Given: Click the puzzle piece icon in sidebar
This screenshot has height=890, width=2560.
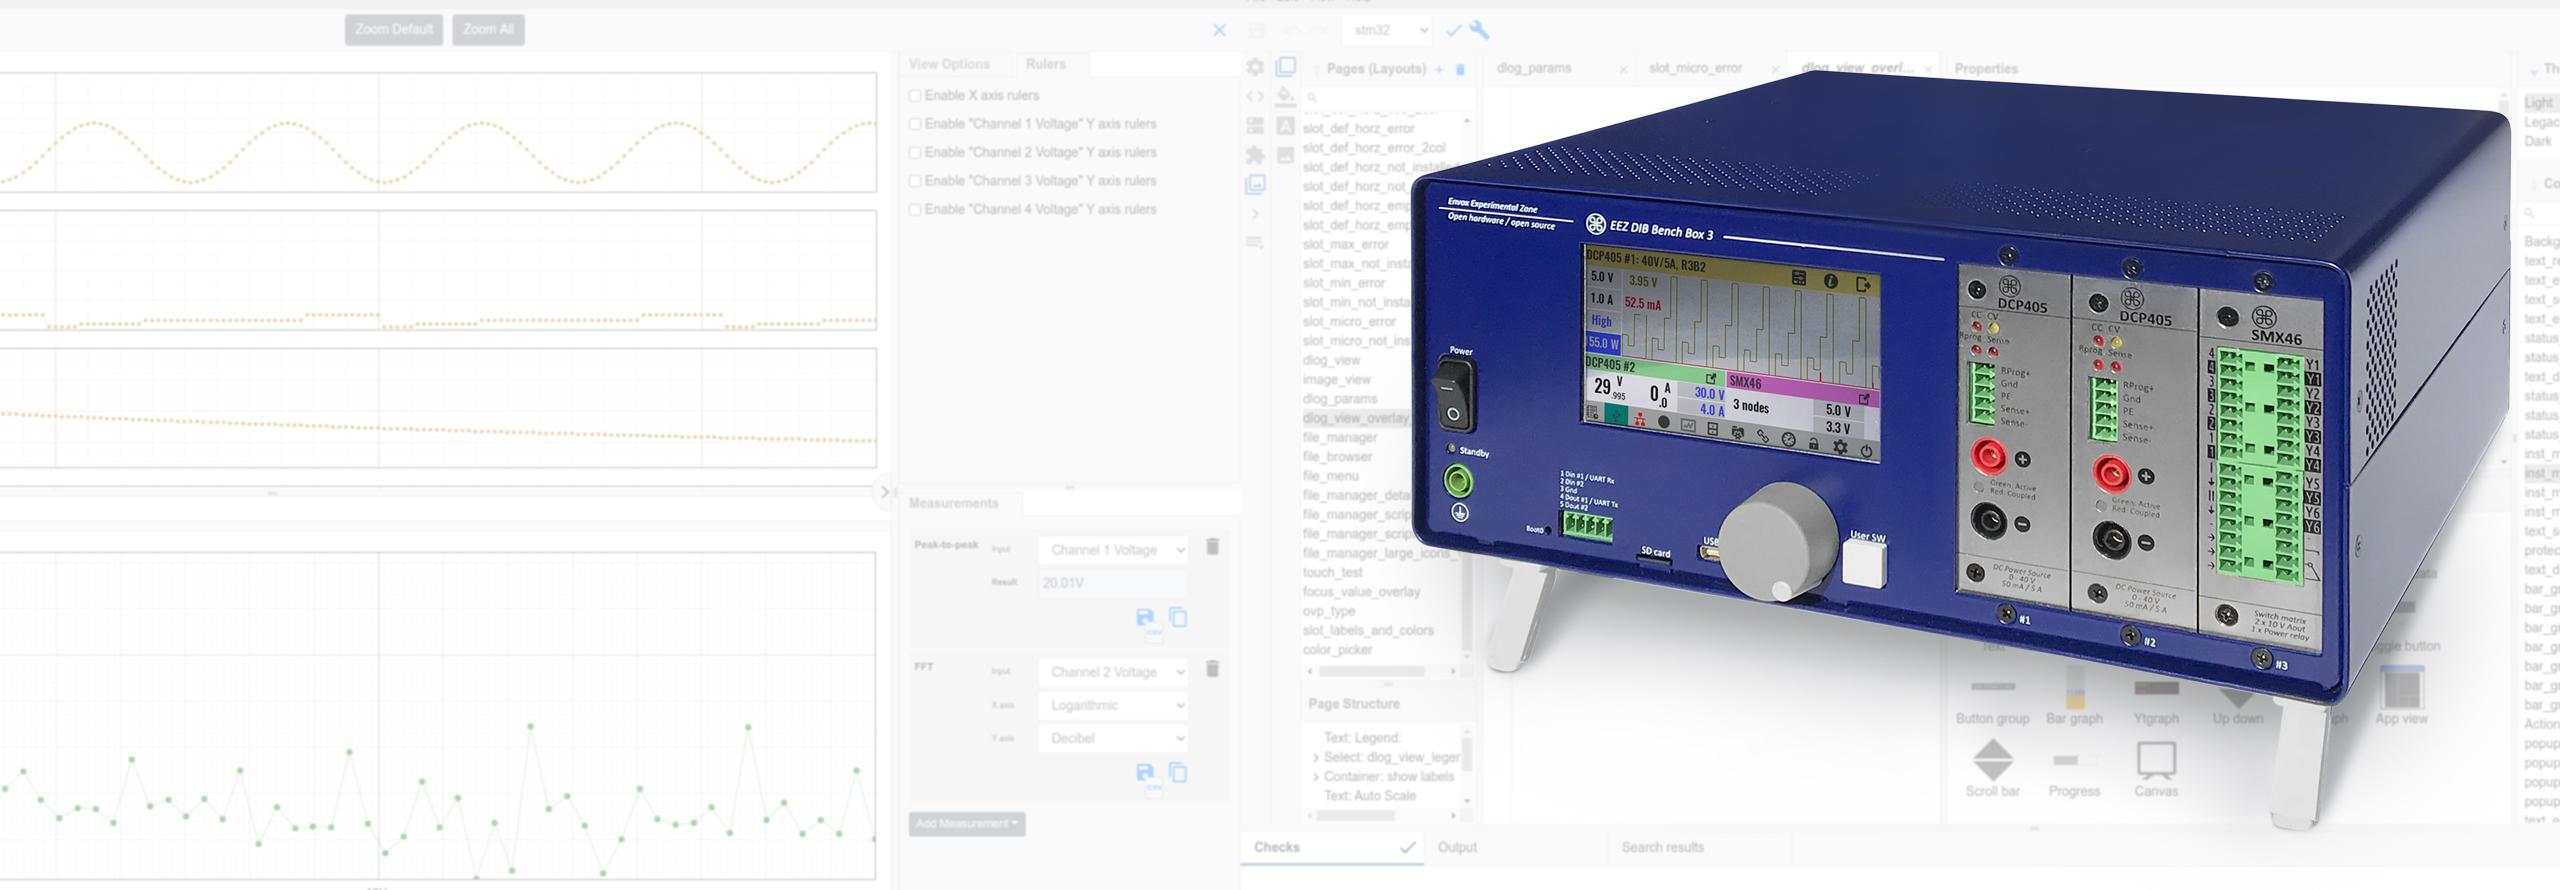Looking at the screenshot, I should (x=1255, y=155).
